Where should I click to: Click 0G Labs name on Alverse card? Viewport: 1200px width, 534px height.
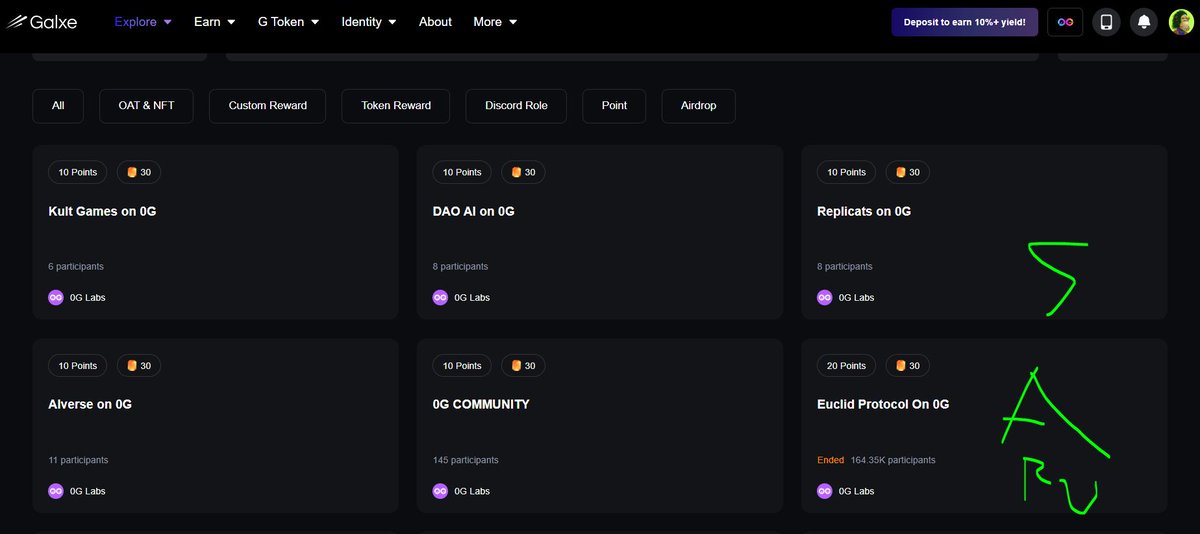pyautogui.click(x=88, y=491)
